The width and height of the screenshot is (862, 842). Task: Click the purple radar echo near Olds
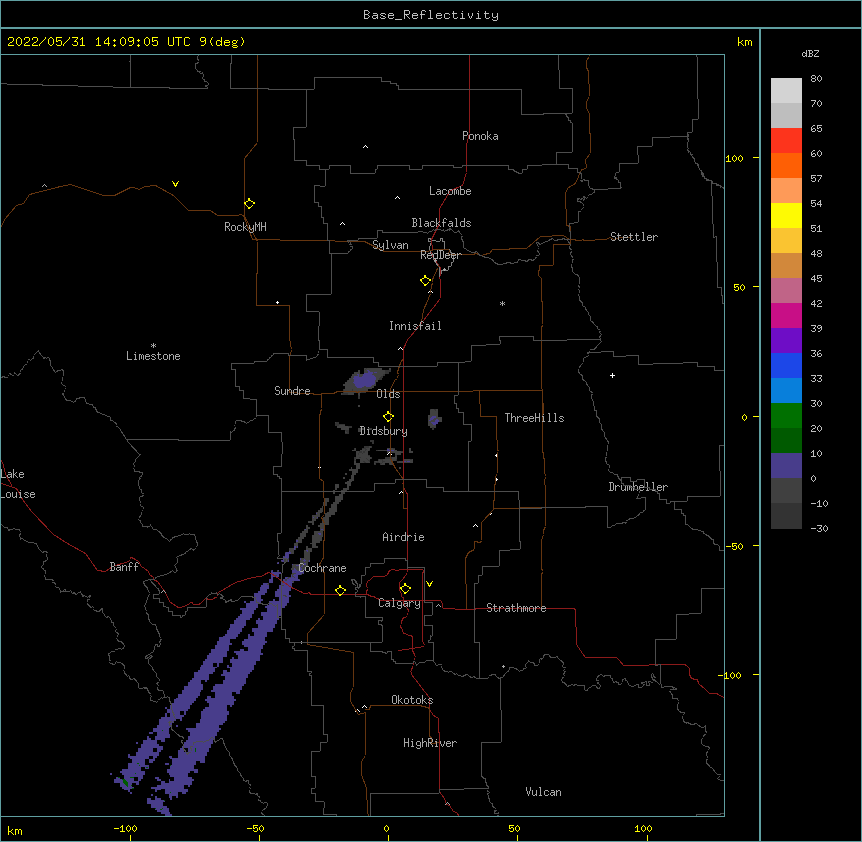[x=363, y=380]
